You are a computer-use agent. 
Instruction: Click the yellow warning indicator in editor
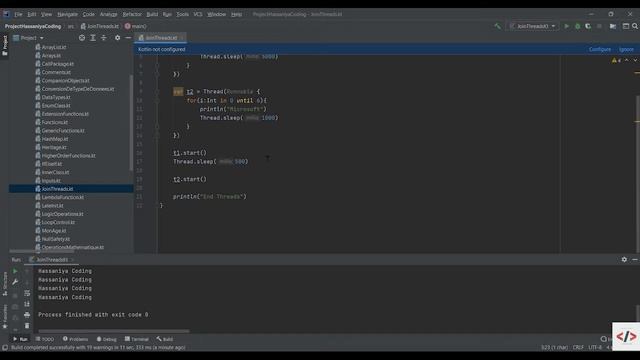[x=616, y=60]
